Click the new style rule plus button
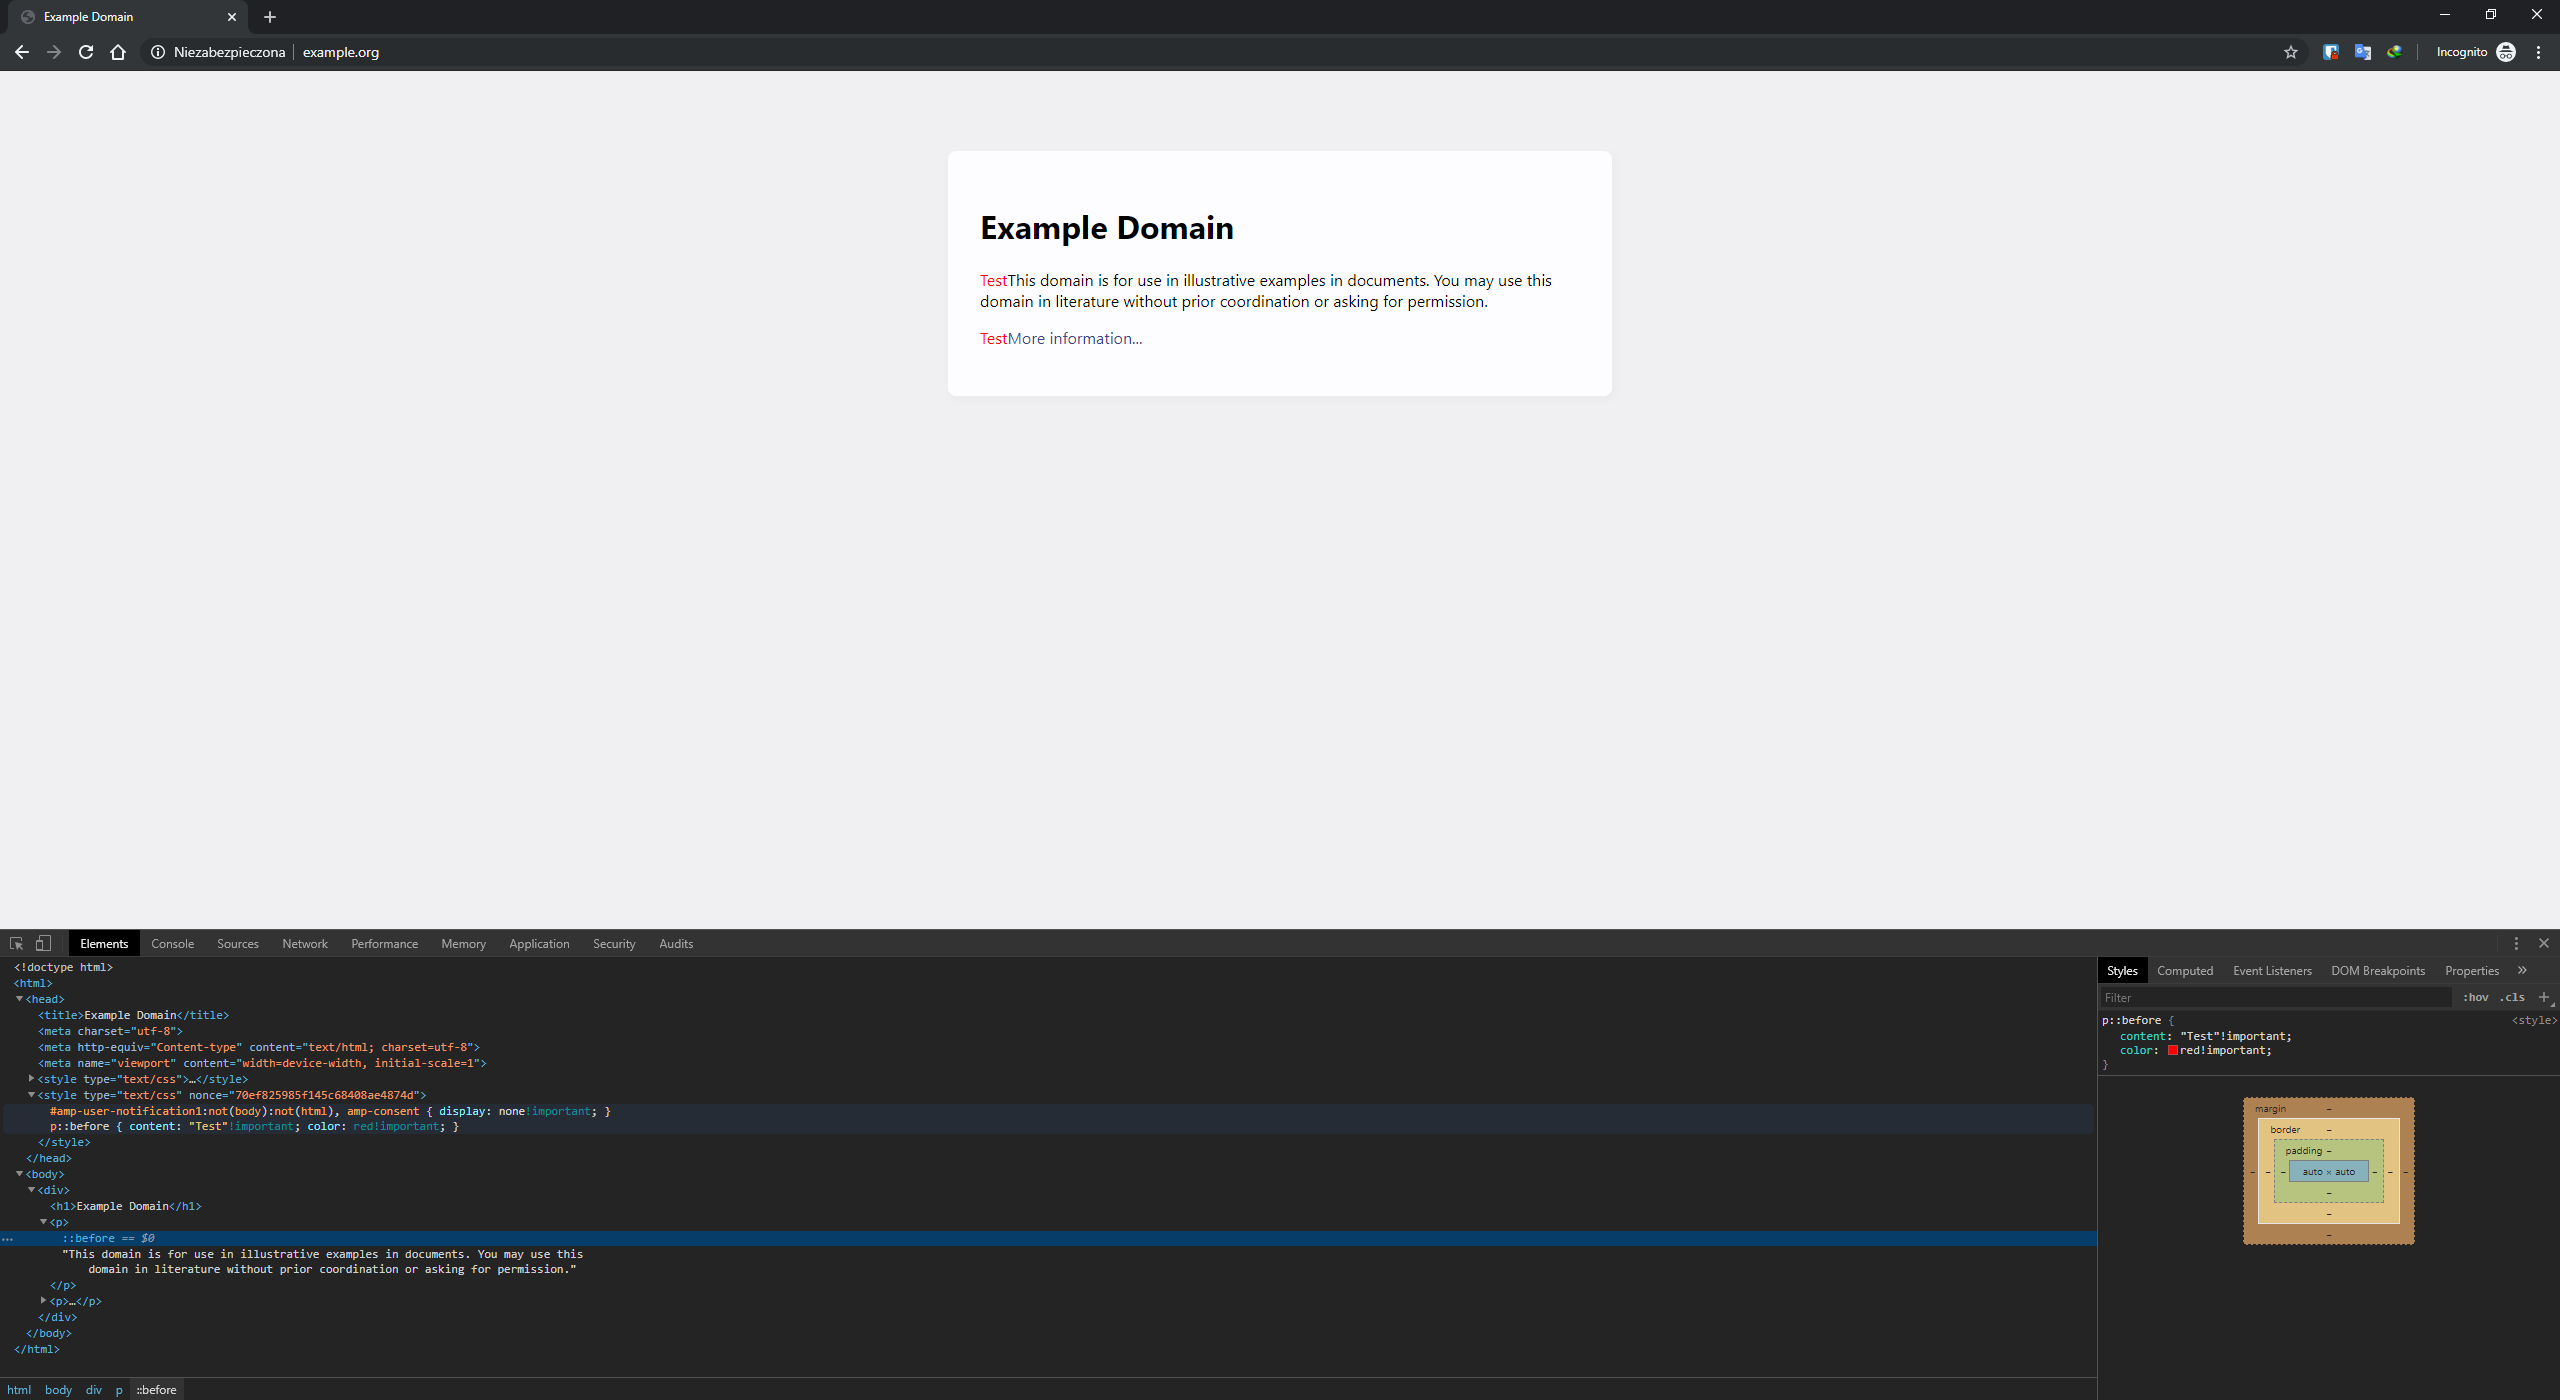The width and height of the screenshot is (2560, 1400). coord(2543,997)
